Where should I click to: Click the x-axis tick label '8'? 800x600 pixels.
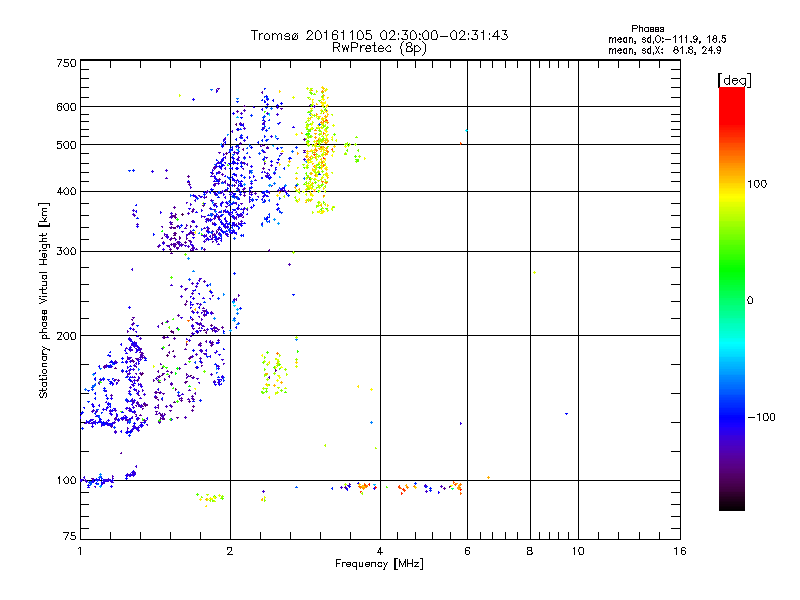pyautogui.click(x=530, y=551)
